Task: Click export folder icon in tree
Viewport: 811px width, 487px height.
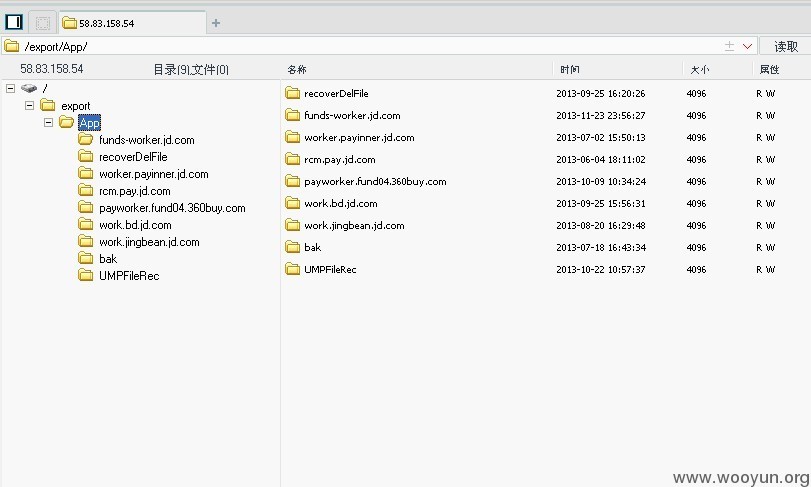Action: click(48, 105)
